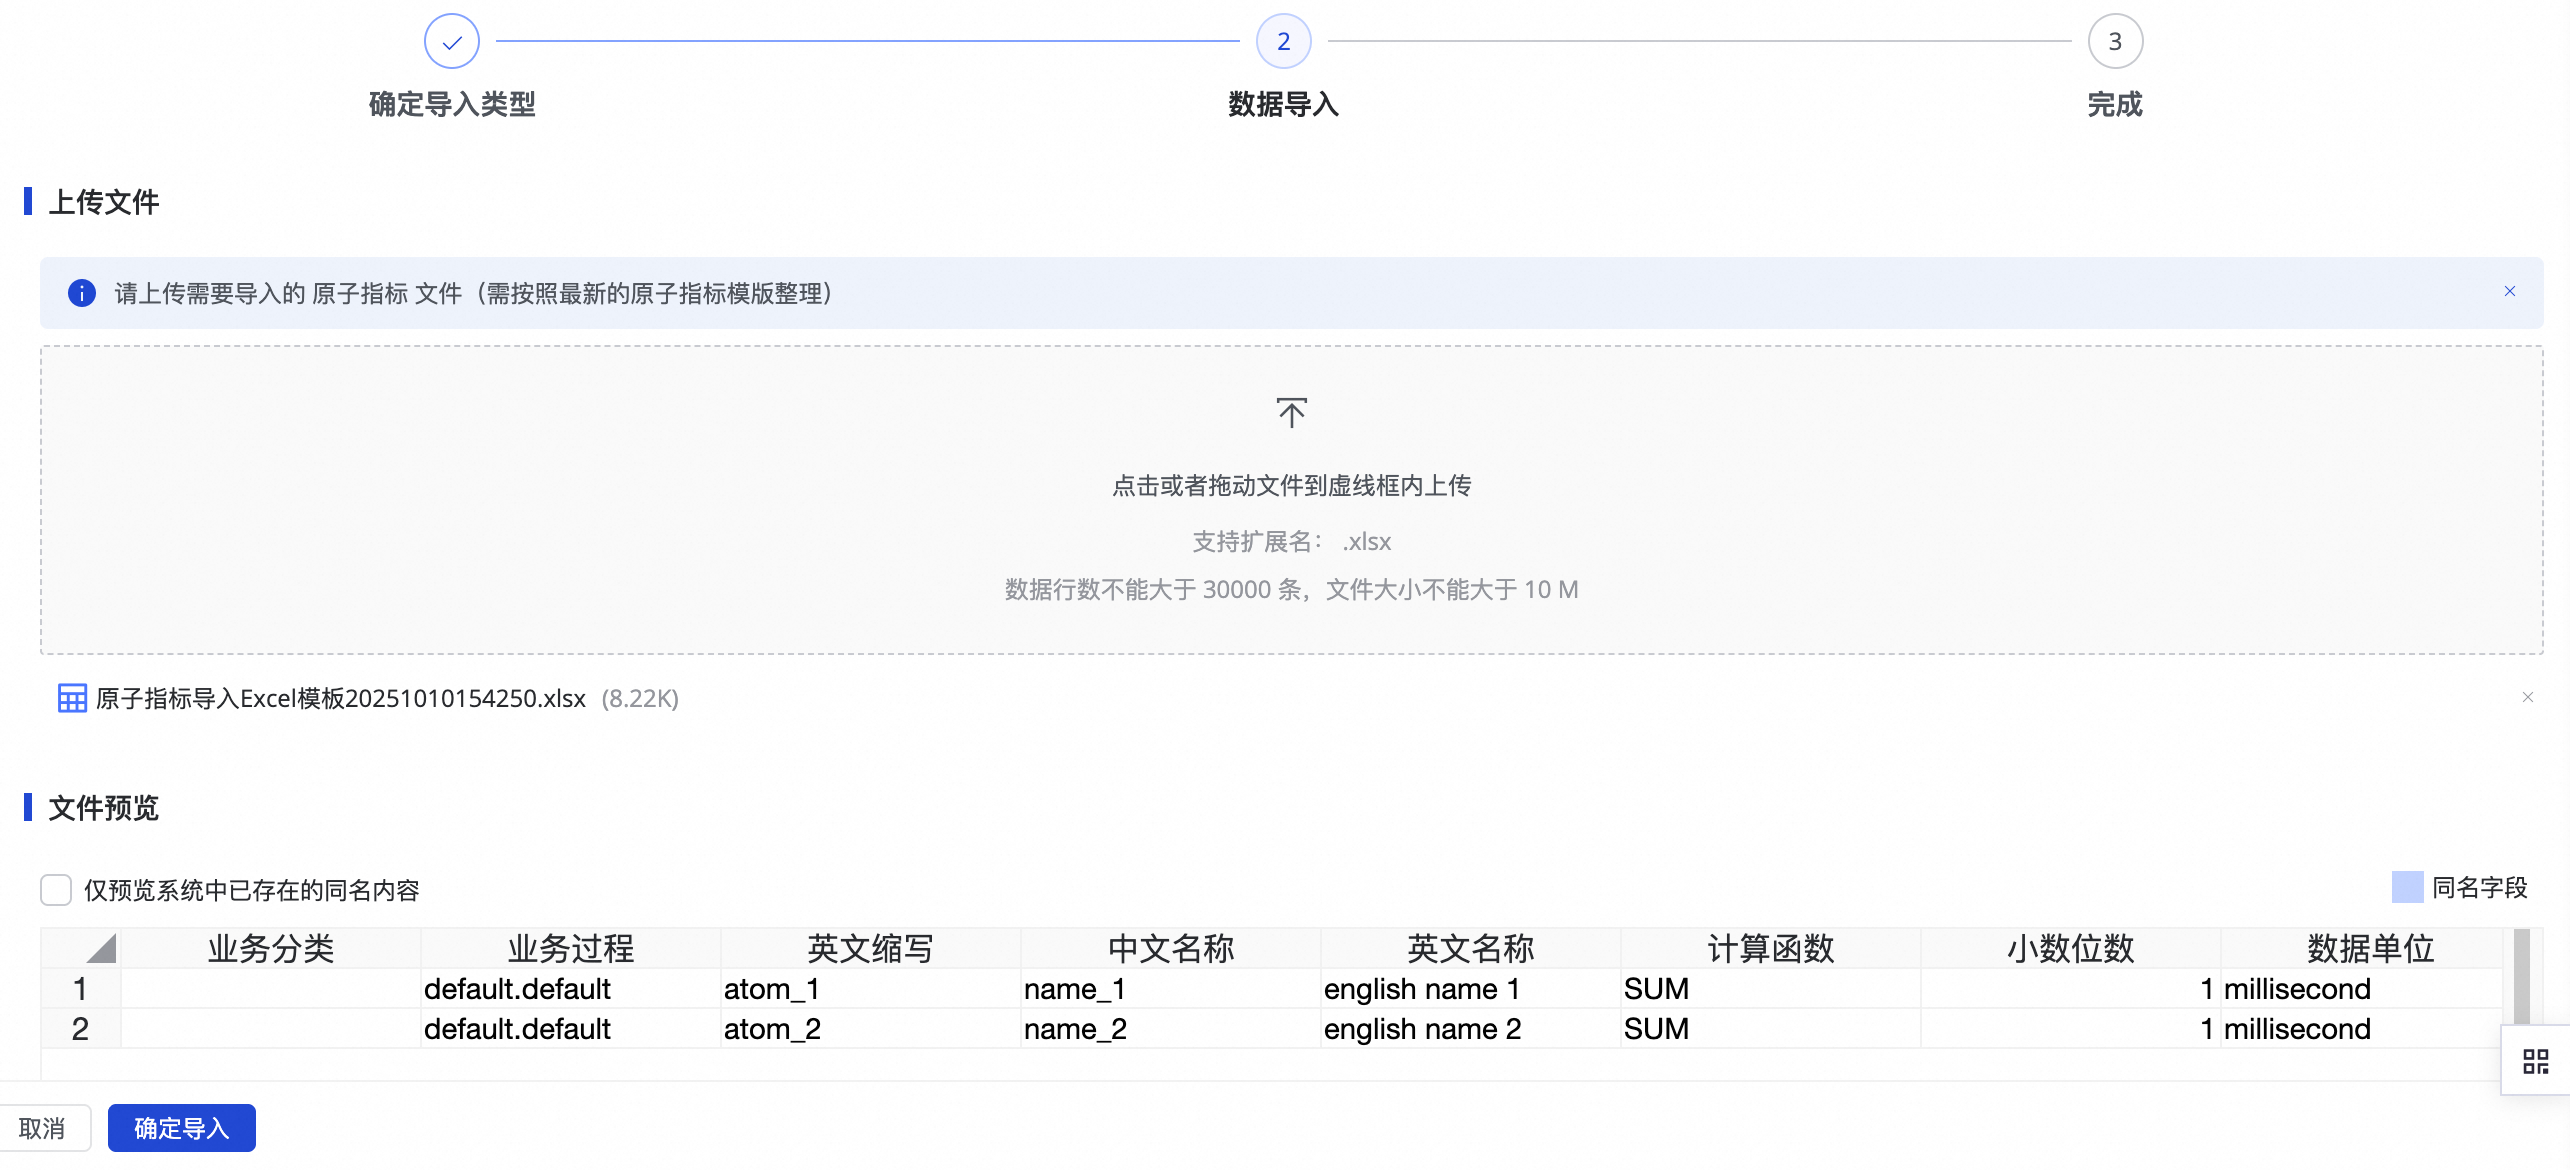Open the uploaded file 原子指标导入Excel模板20251010154250.xlsx
Viewport: 2570px width, 1170px height.
click(339, 698)
